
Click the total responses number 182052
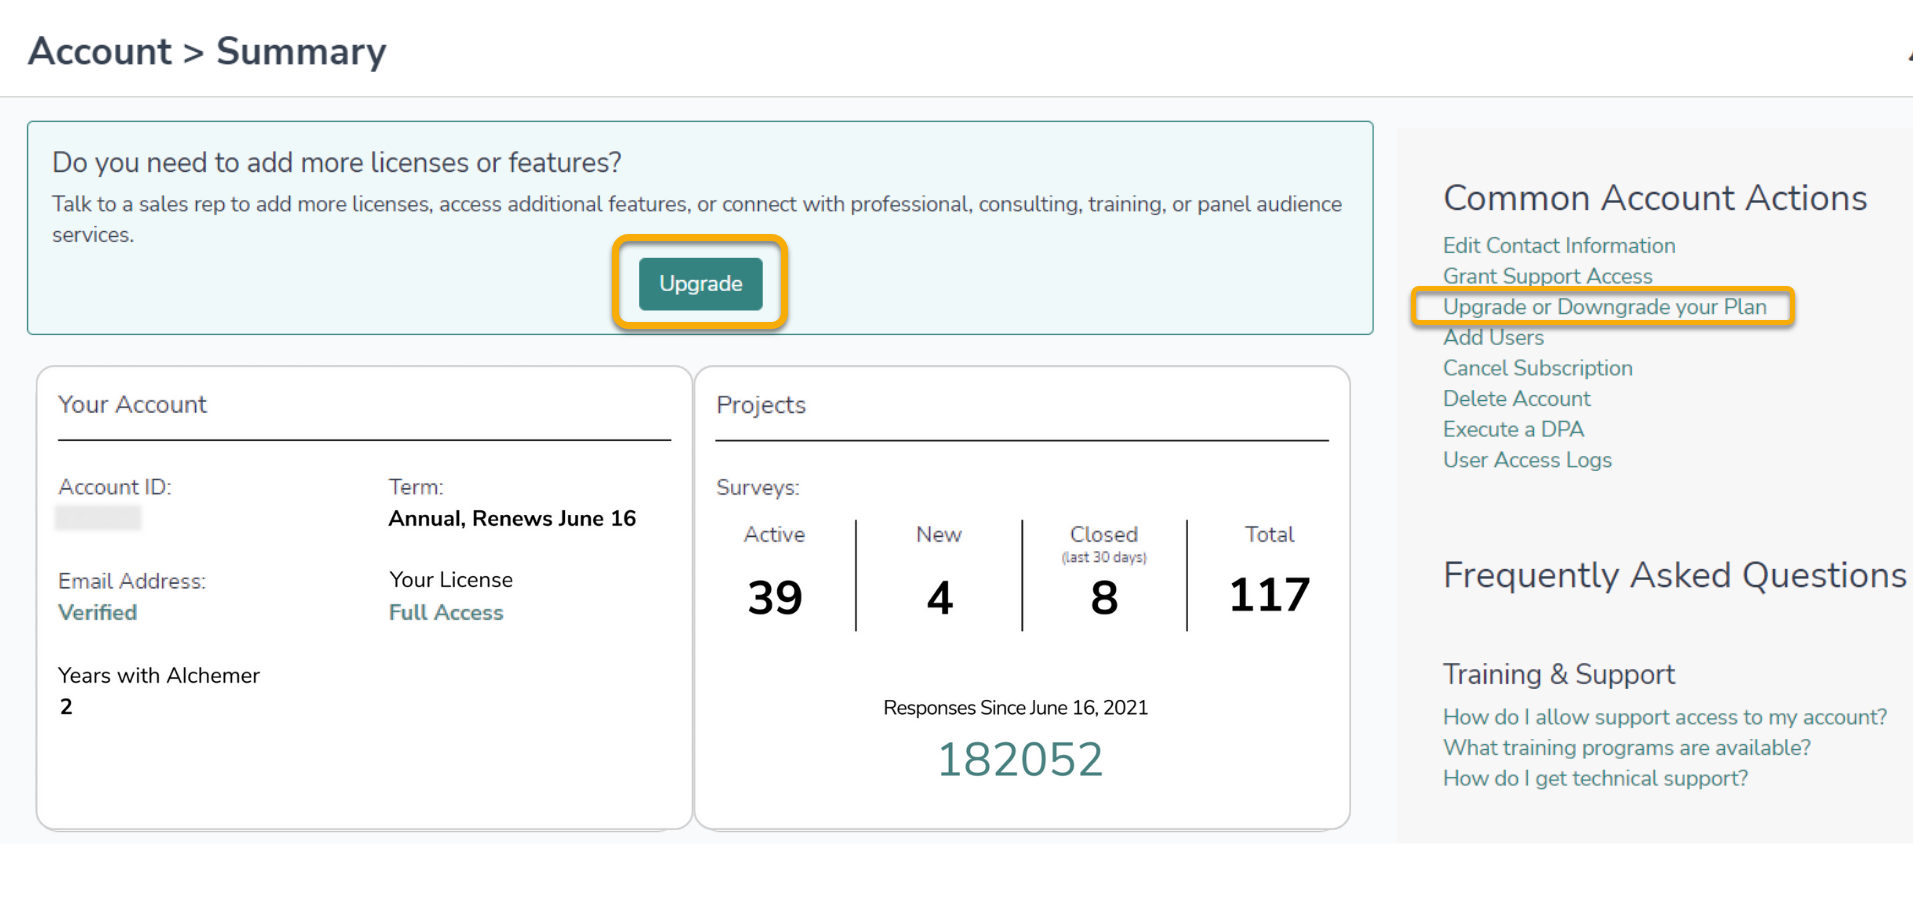tap(1019, 760)
